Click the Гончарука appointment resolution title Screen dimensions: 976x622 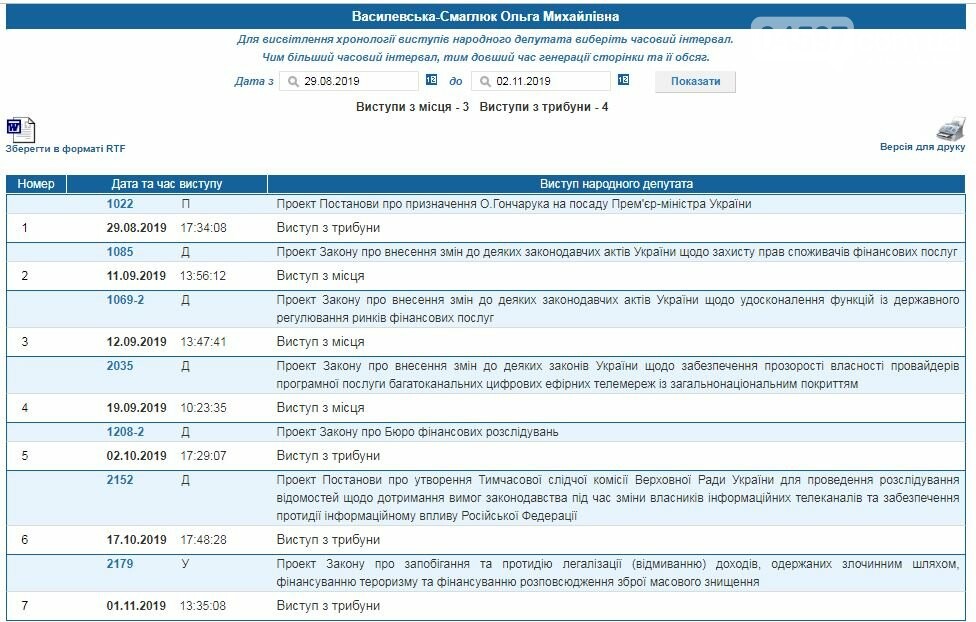coord(514,204)
